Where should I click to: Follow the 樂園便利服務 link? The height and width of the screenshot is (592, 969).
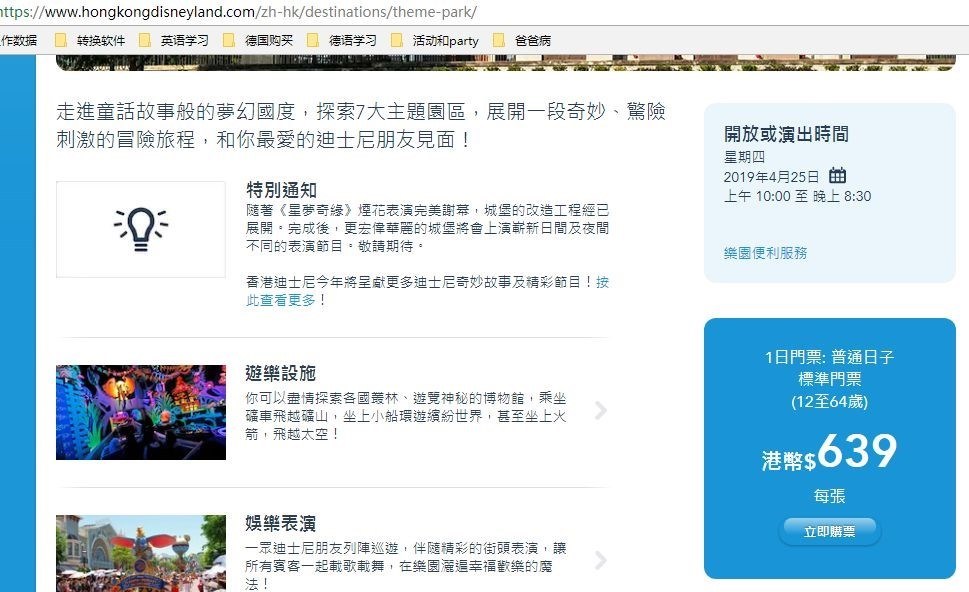[x=765, y=253]
